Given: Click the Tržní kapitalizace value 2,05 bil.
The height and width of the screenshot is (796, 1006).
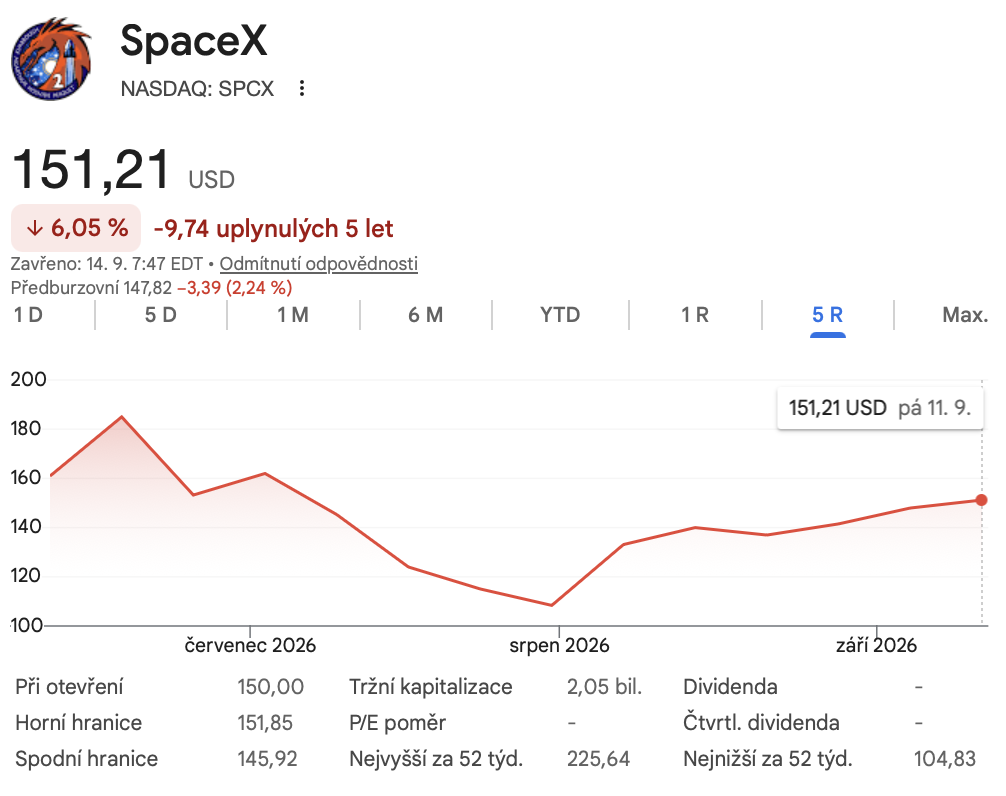Looking at the screenshot, I should [604, 687].
